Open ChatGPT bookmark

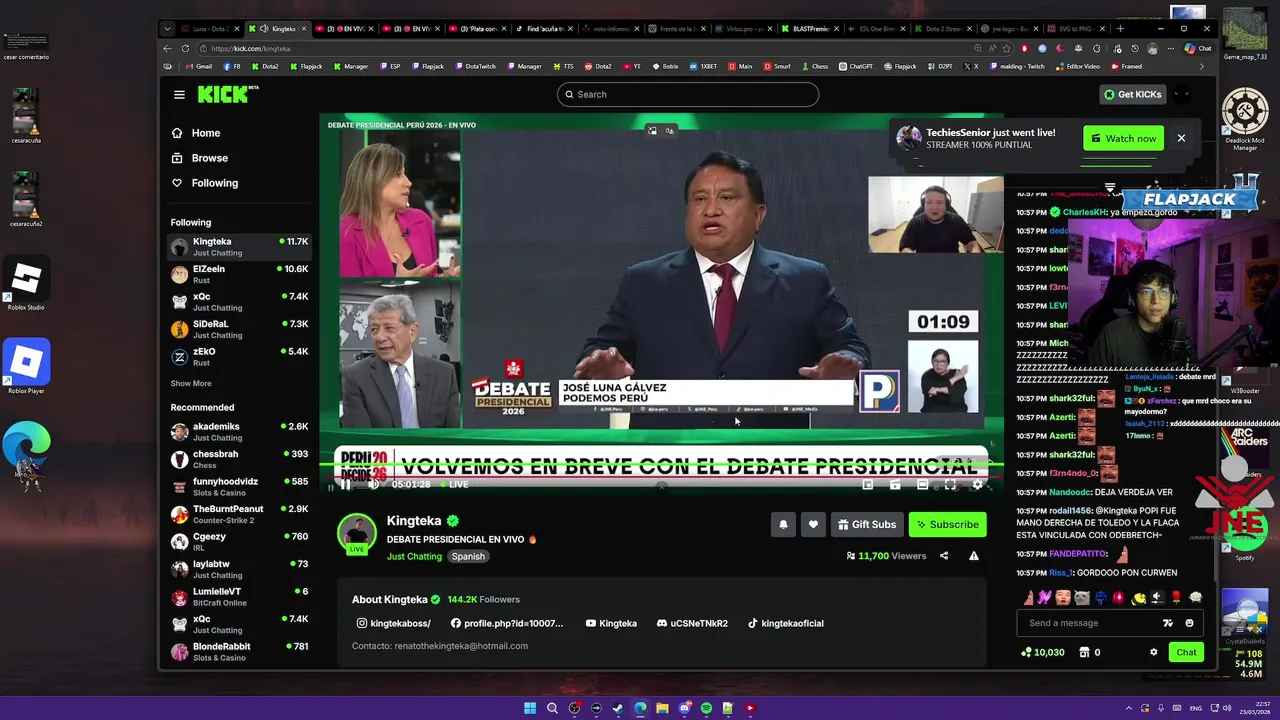[855, 66]
